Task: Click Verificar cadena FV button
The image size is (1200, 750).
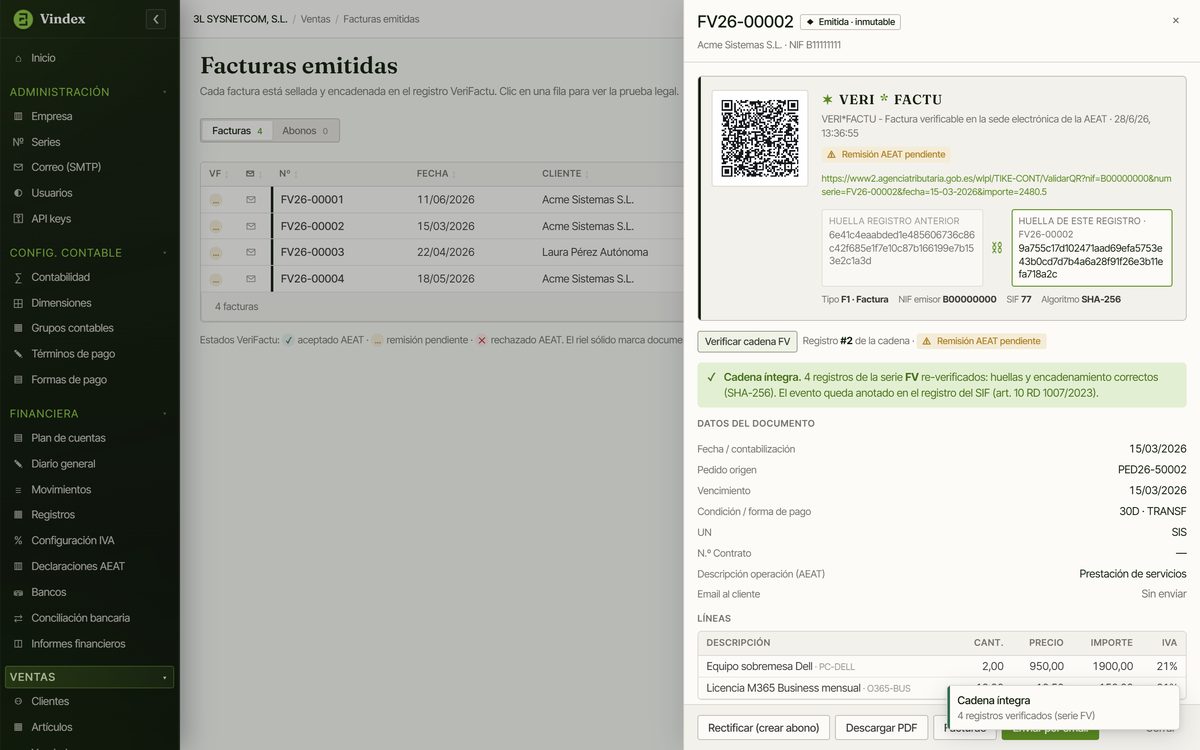Action: click(747, 341)
